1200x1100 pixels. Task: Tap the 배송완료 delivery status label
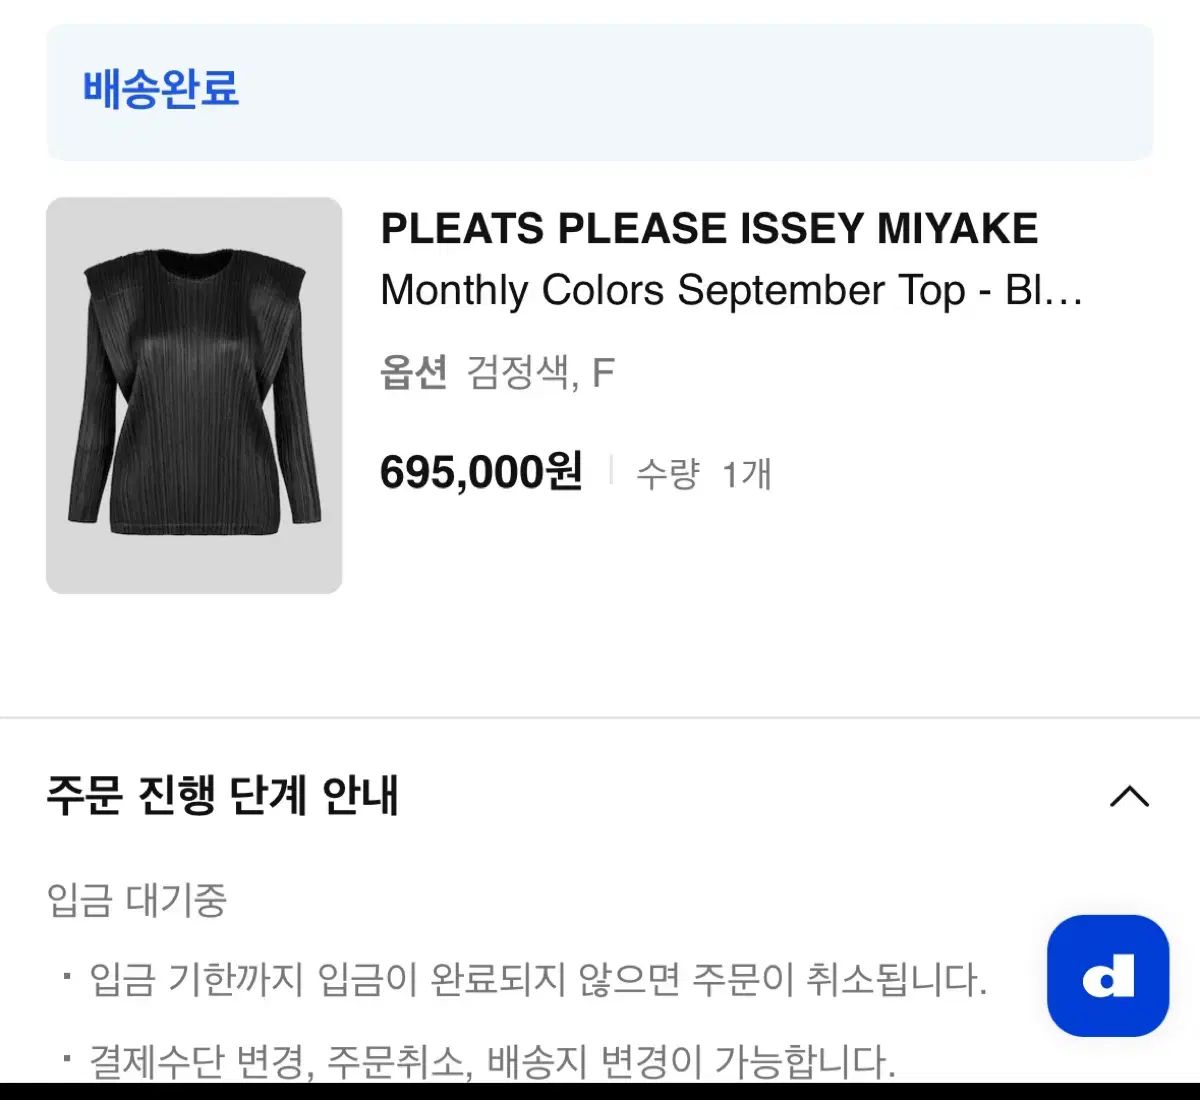pyautogui.click(x=161, y=88)
